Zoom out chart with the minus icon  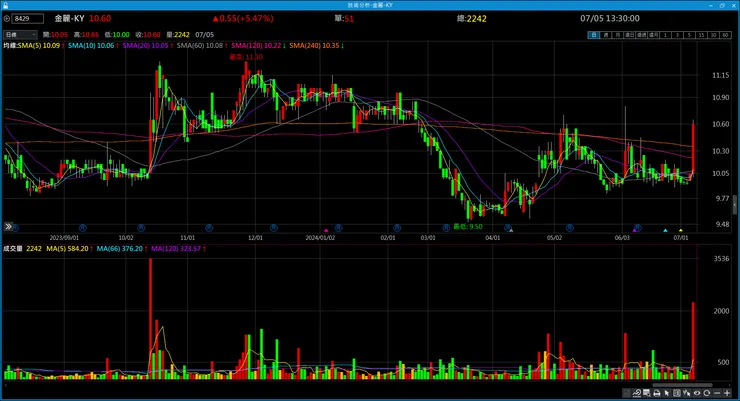(717, 393)
